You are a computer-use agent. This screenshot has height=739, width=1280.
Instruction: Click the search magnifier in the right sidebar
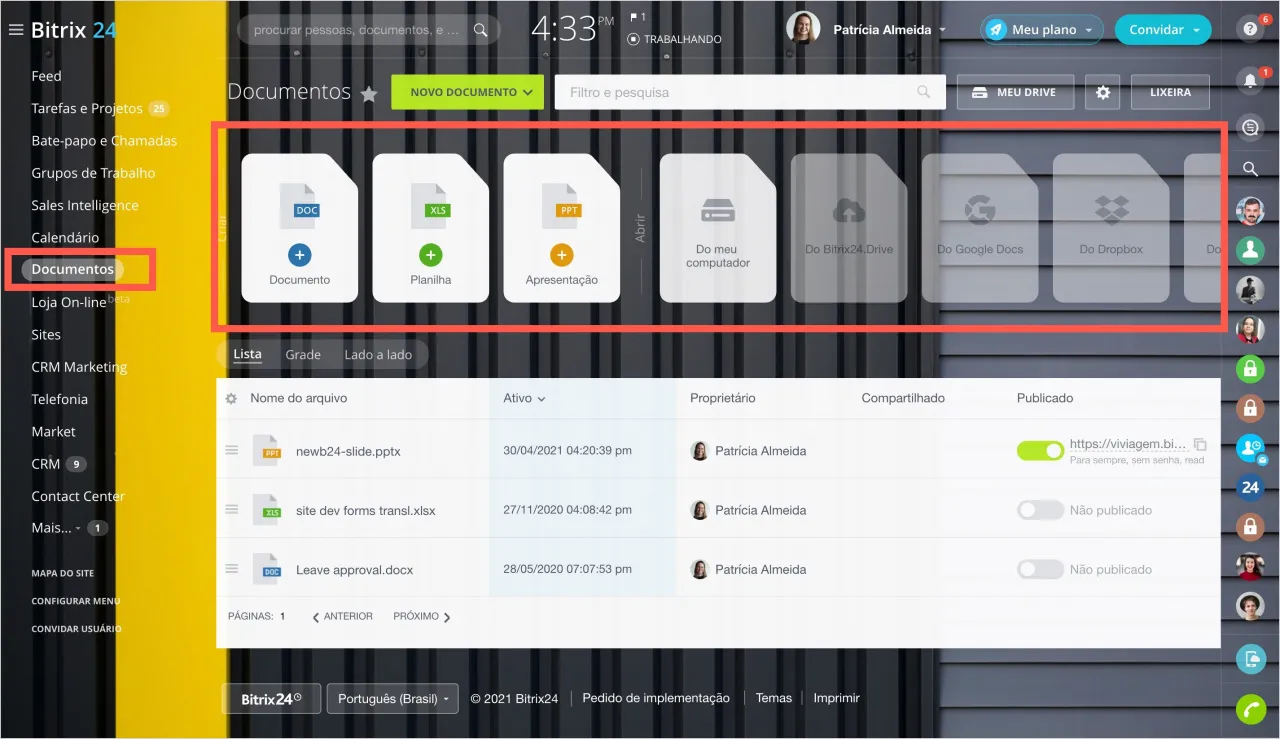click(1250, 169)
